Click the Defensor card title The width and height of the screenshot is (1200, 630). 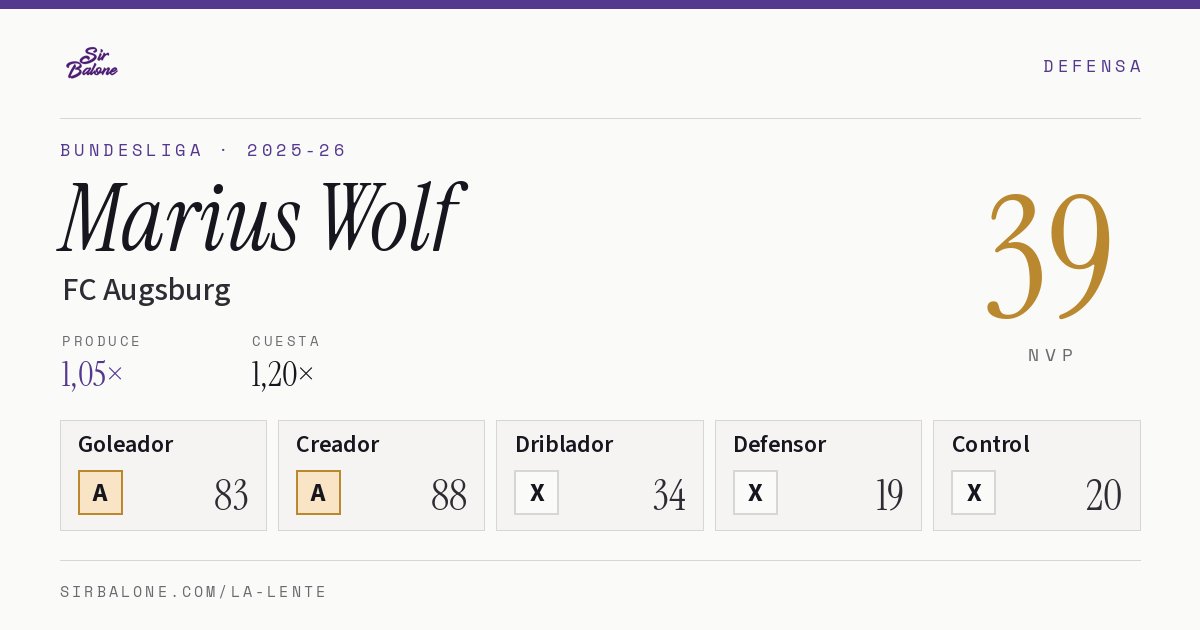(780, 444)
